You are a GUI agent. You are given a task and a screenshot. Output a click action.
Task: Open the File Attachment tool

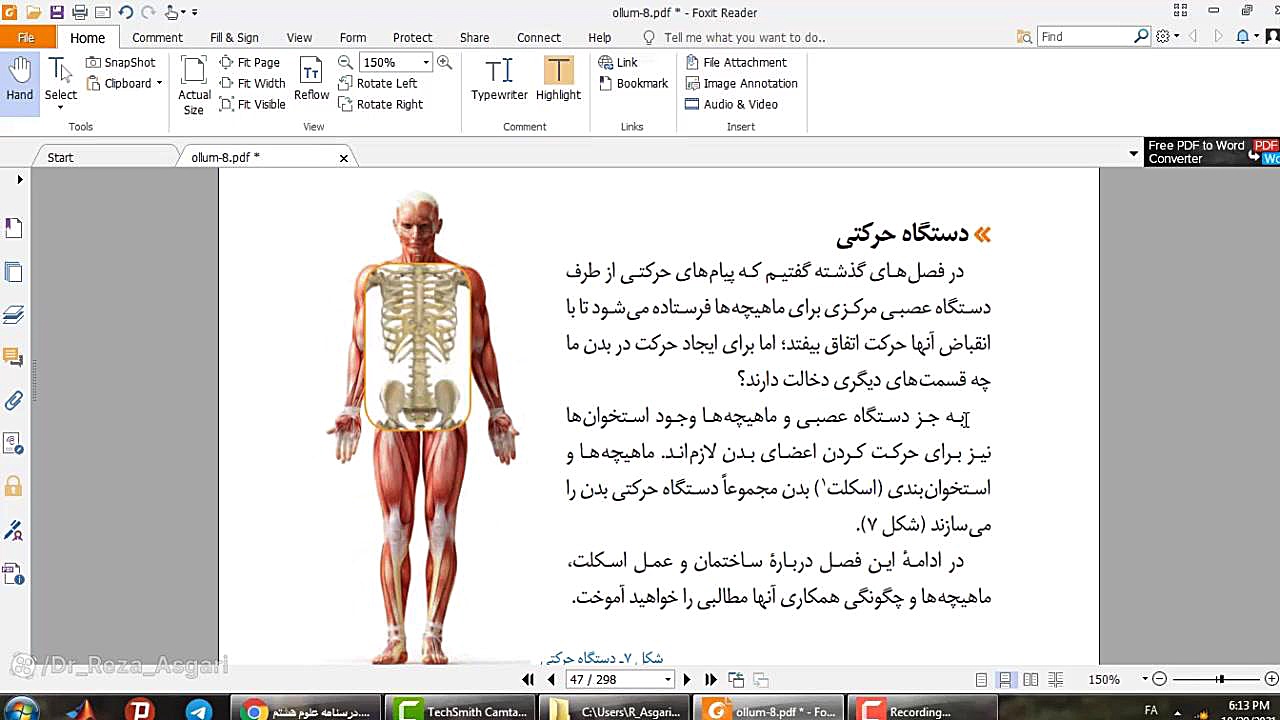735,62
